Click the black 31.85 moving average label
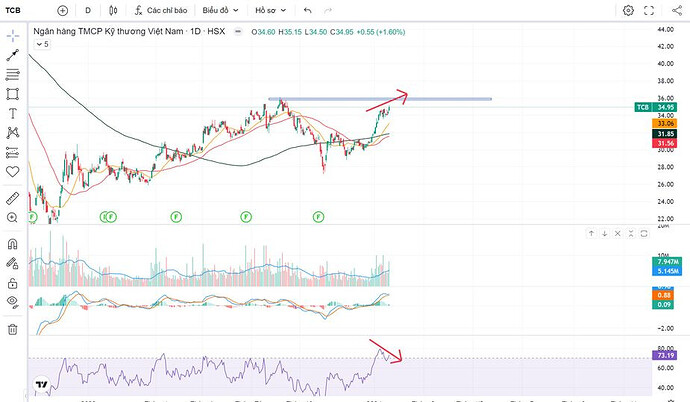This screenshot has width=690, height=402. click(x=664, y=134)
